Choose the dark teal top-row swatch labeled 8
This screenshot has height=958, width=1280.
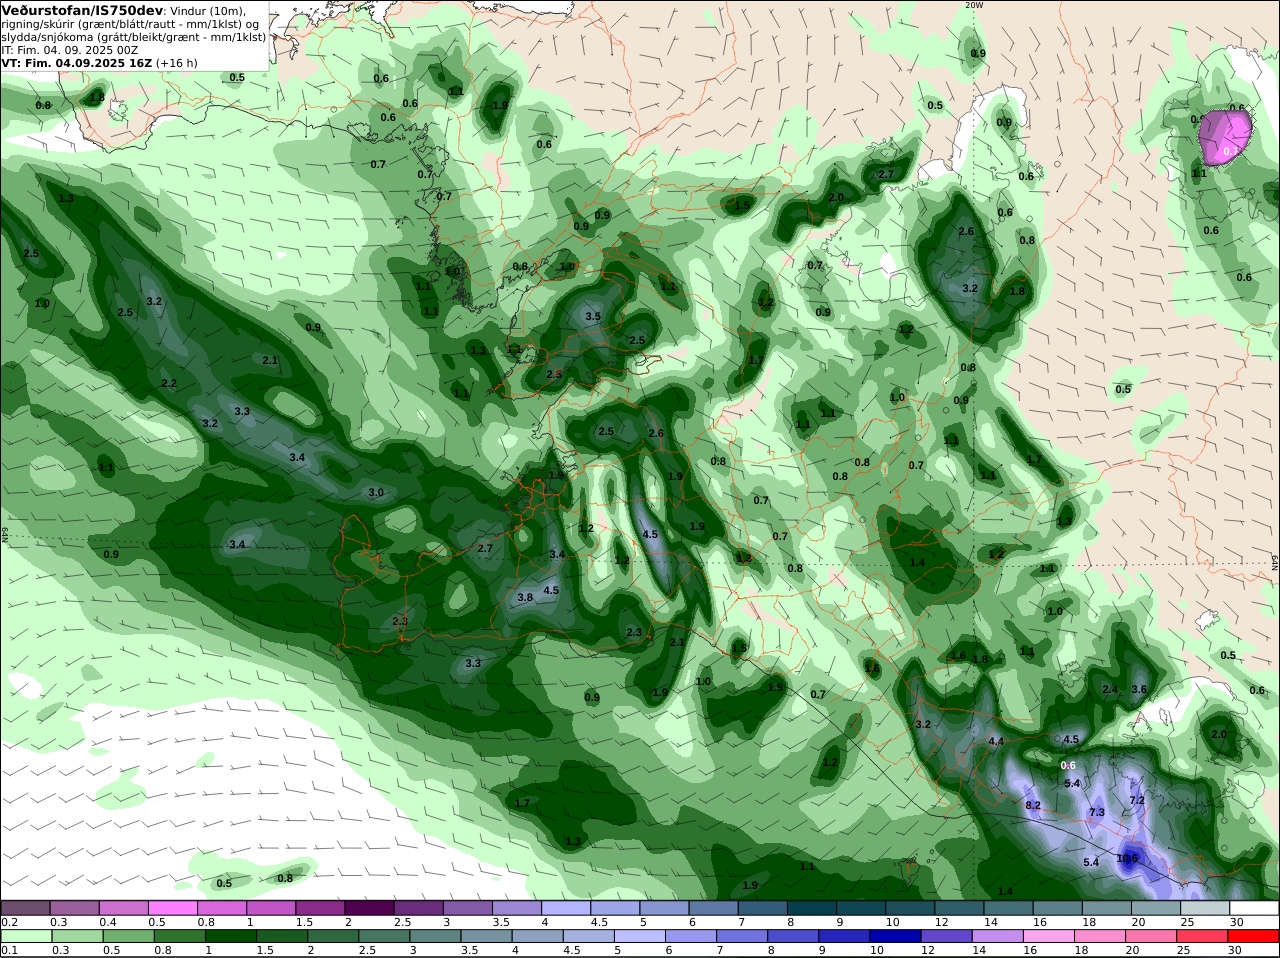point(811,908)
